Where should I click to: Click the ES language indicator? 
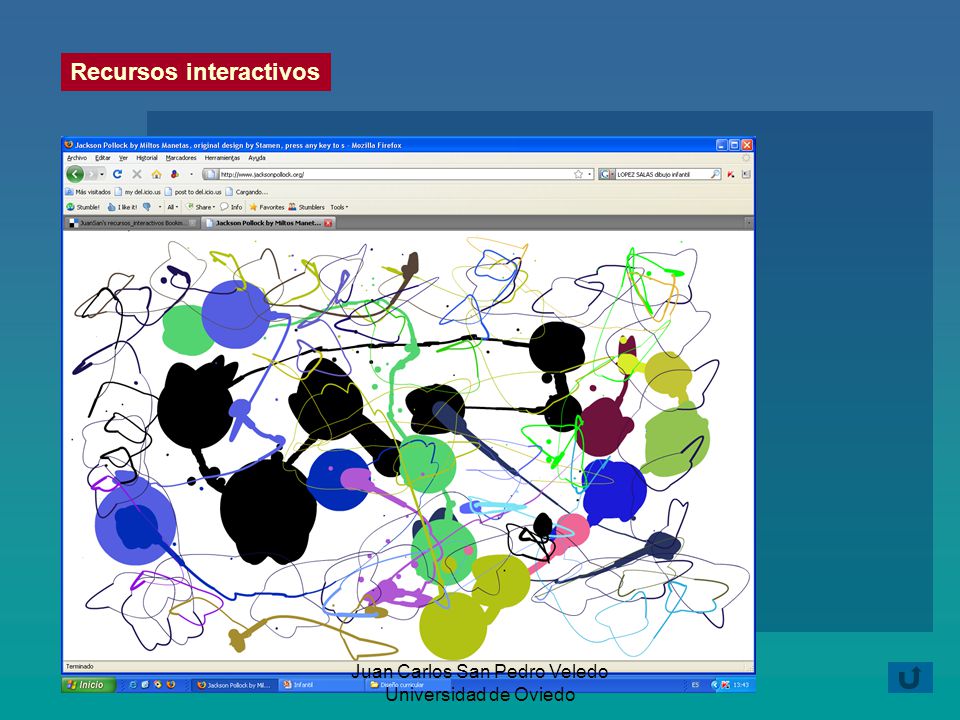click(695, 685)
